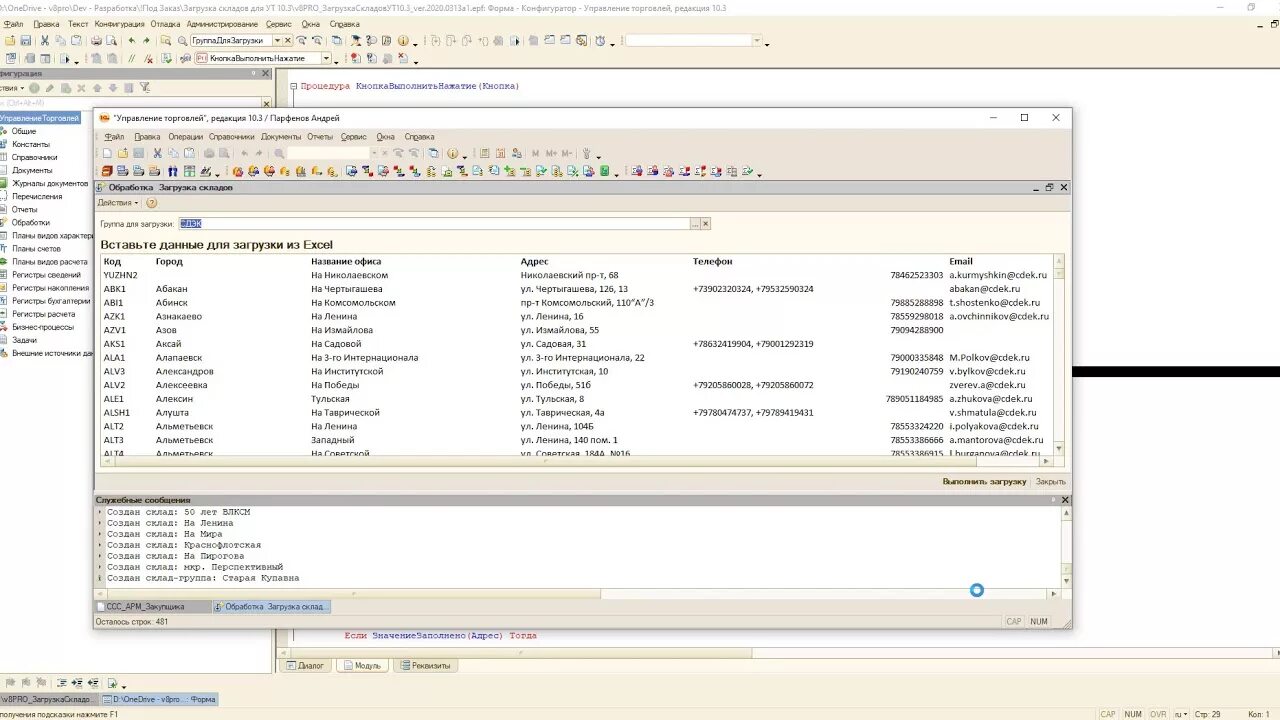Image resolution: width=1280 pixels, height=720 pixels.
Task: Click info help icon in trade window toolbar
Action: coord(451,153)
